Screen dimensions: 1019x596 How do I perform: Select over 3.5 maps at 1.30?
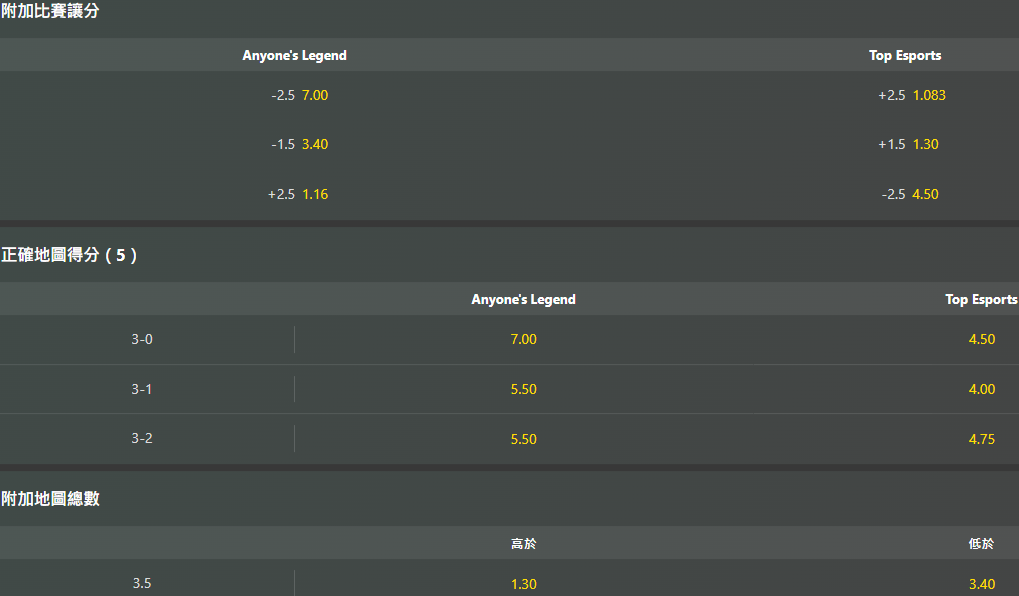(x=524, y=584)
